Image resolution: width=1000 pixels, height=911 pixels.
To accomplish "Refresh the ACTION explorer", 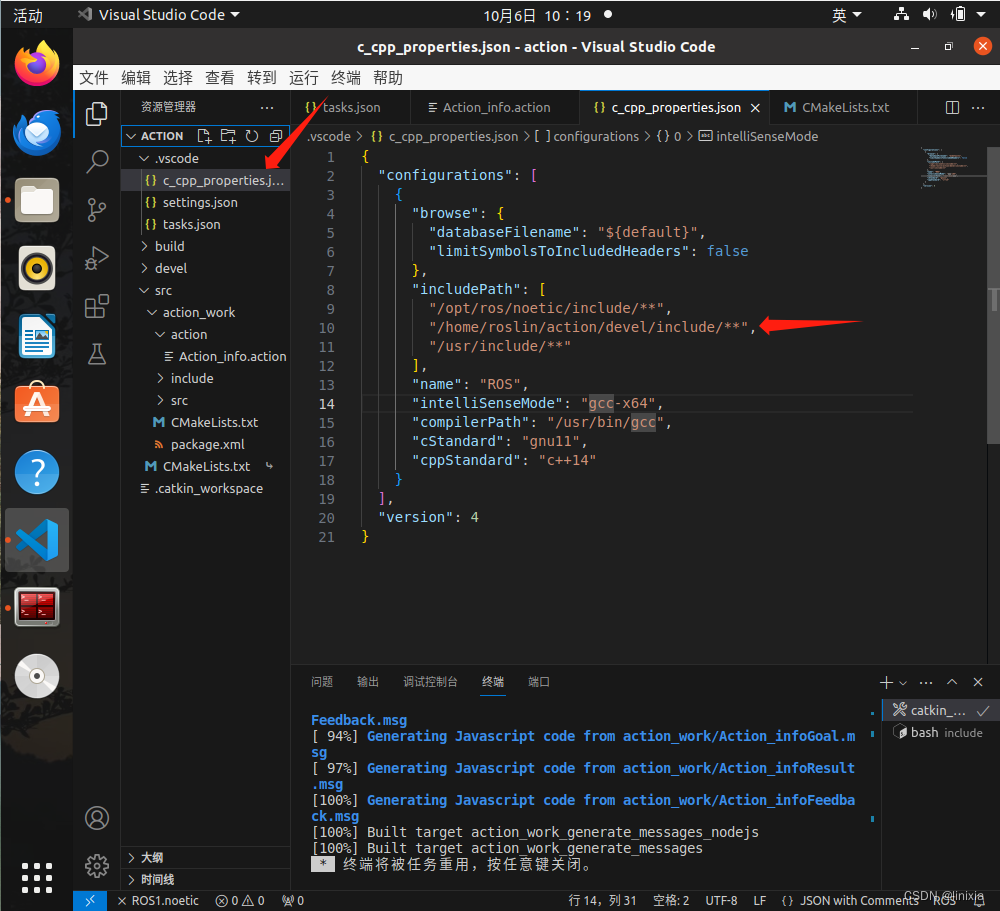I will [252, 136].
